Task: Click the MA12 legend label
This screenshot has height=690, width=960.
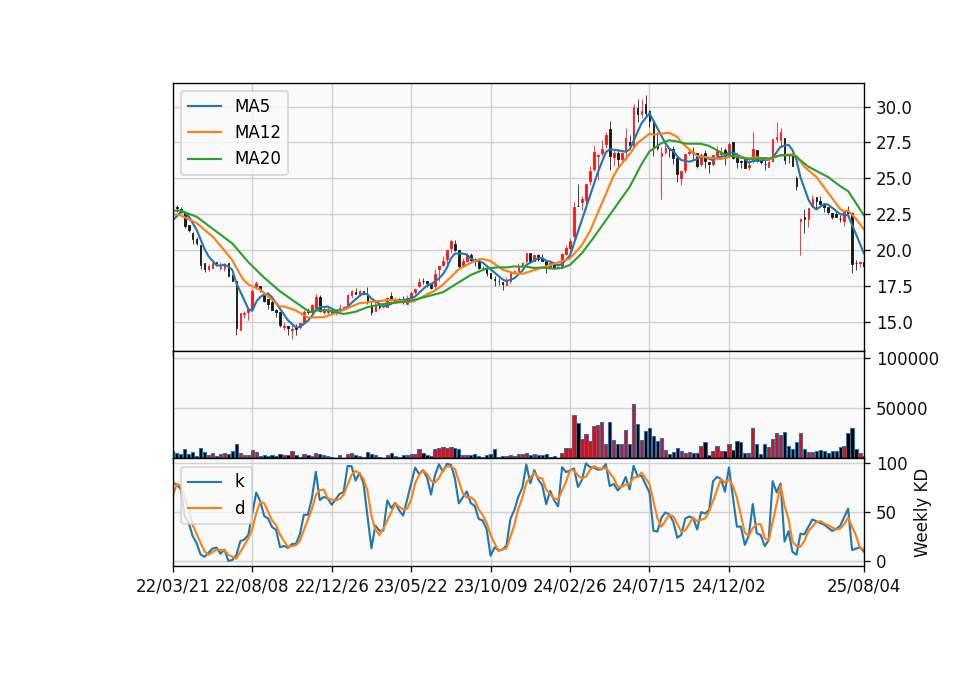Action: click(257, 132)
